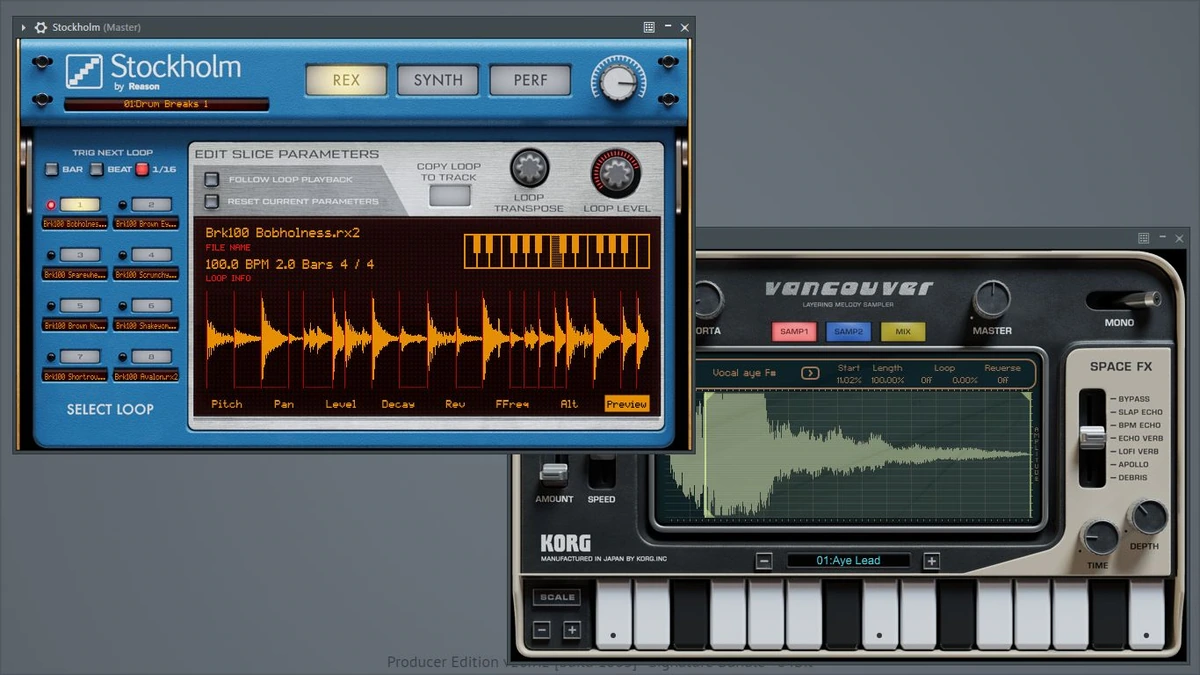Open the Stockholm window plugin options arrow

click(23, 28)
